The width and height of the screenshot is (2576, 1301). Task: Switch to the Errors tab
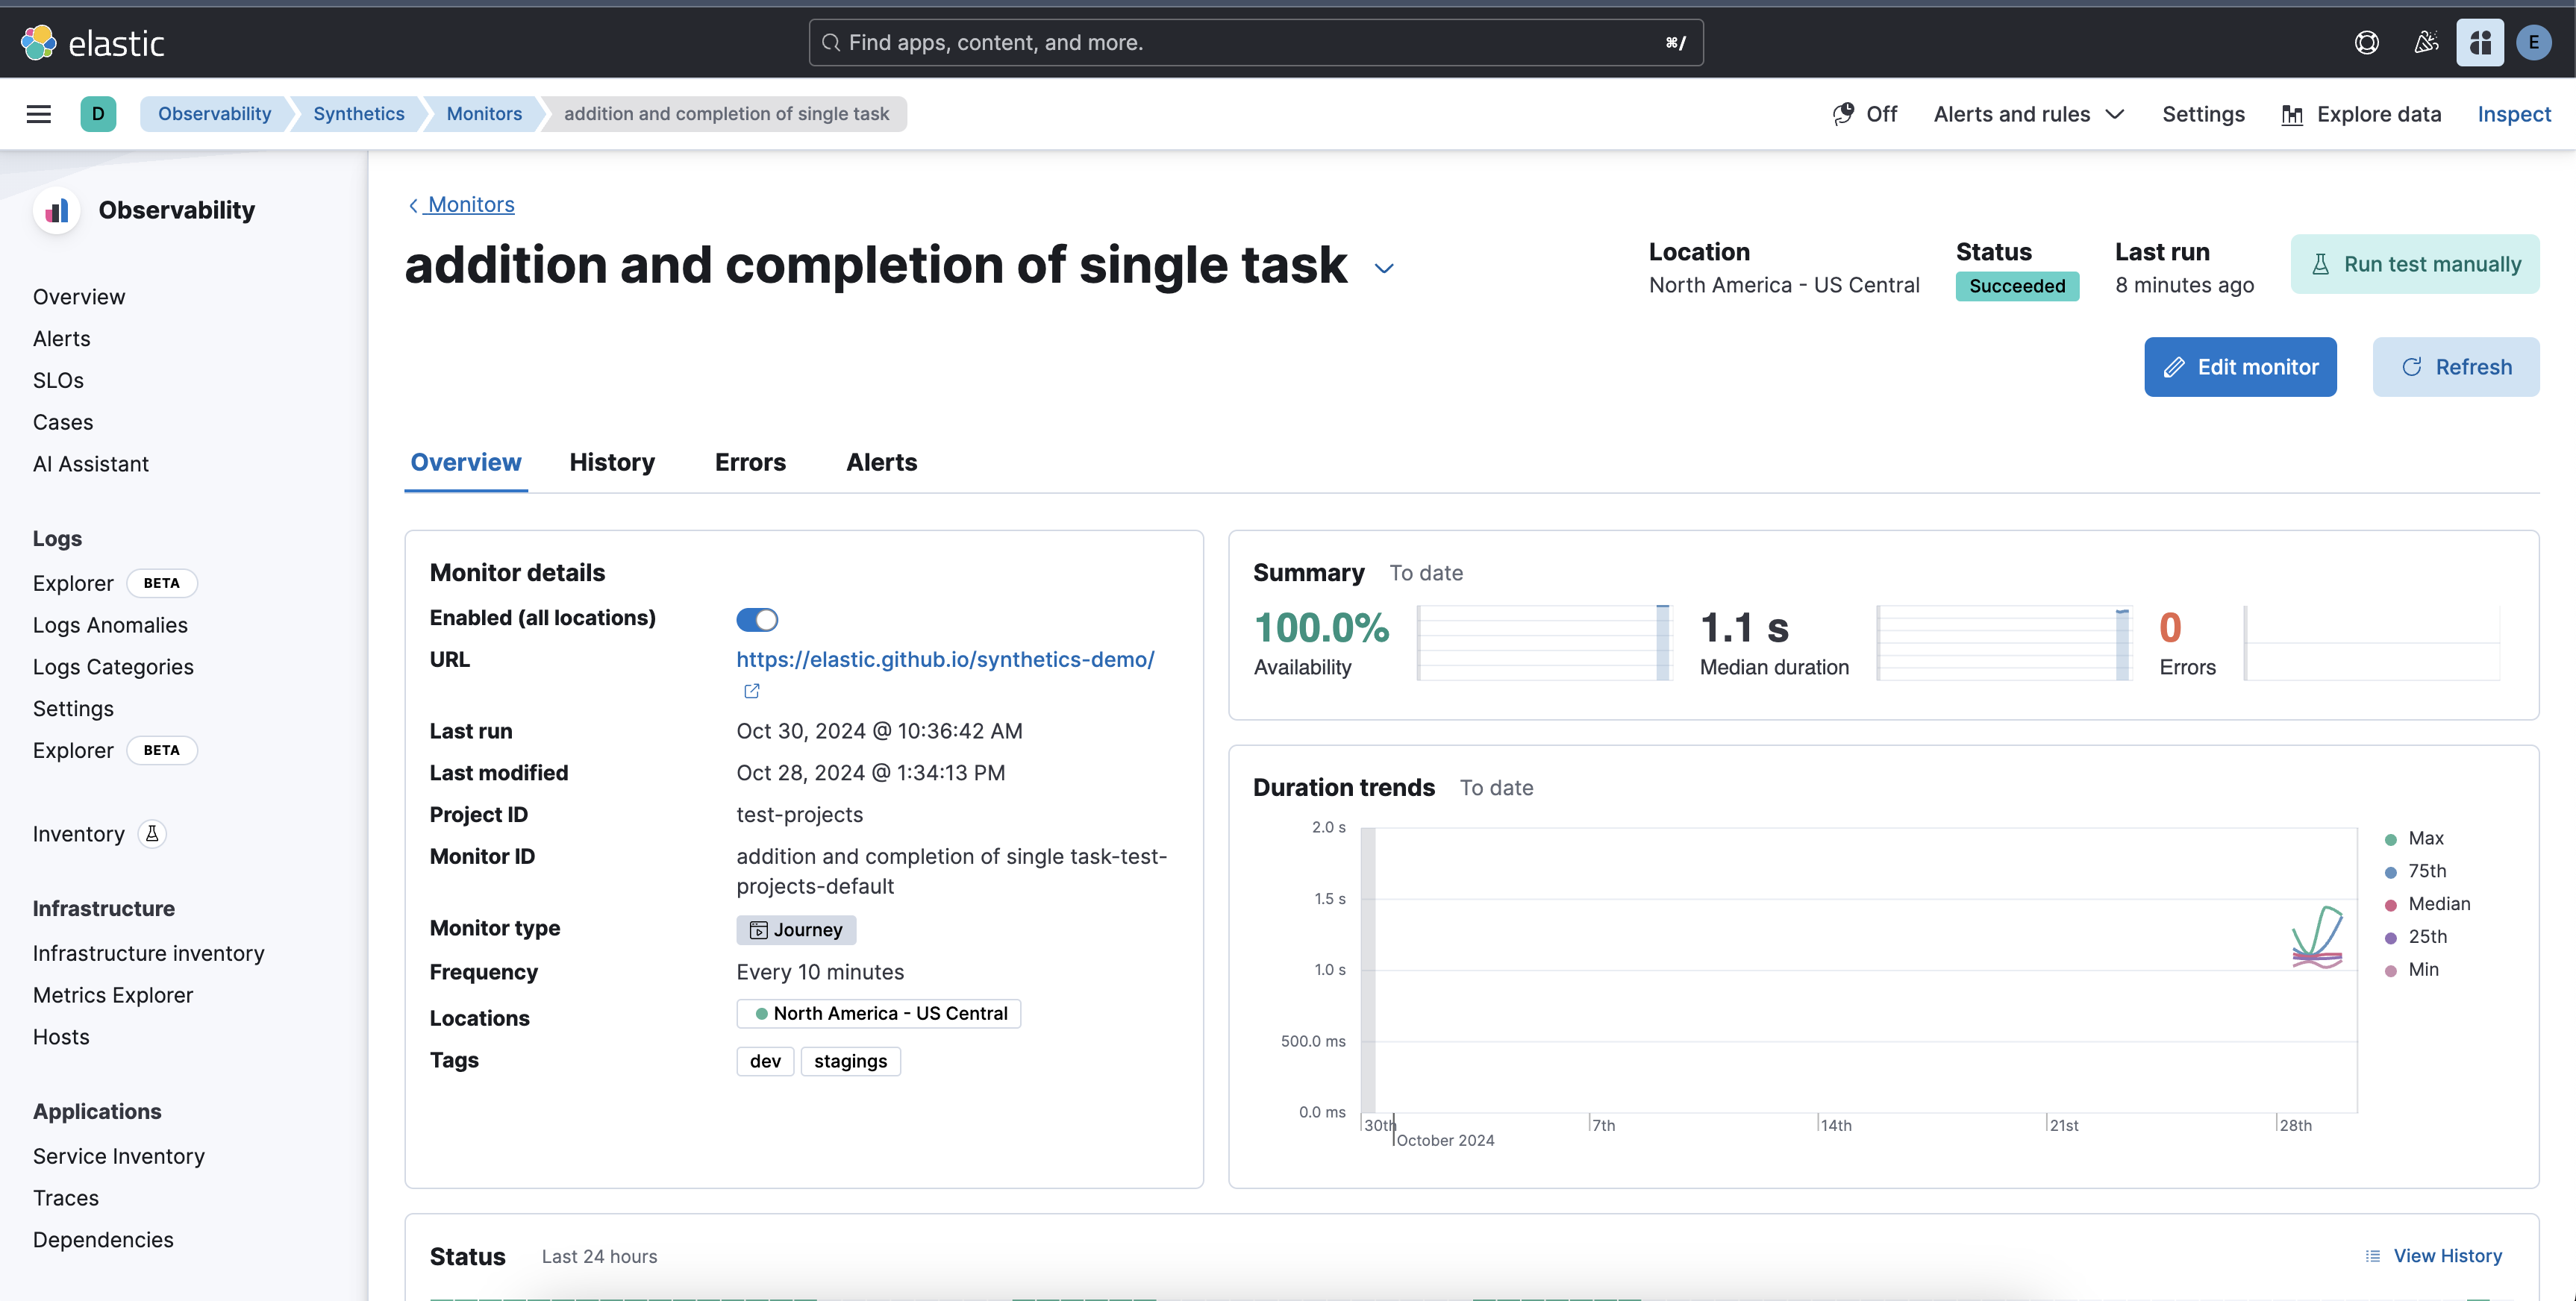coord(750,462)
